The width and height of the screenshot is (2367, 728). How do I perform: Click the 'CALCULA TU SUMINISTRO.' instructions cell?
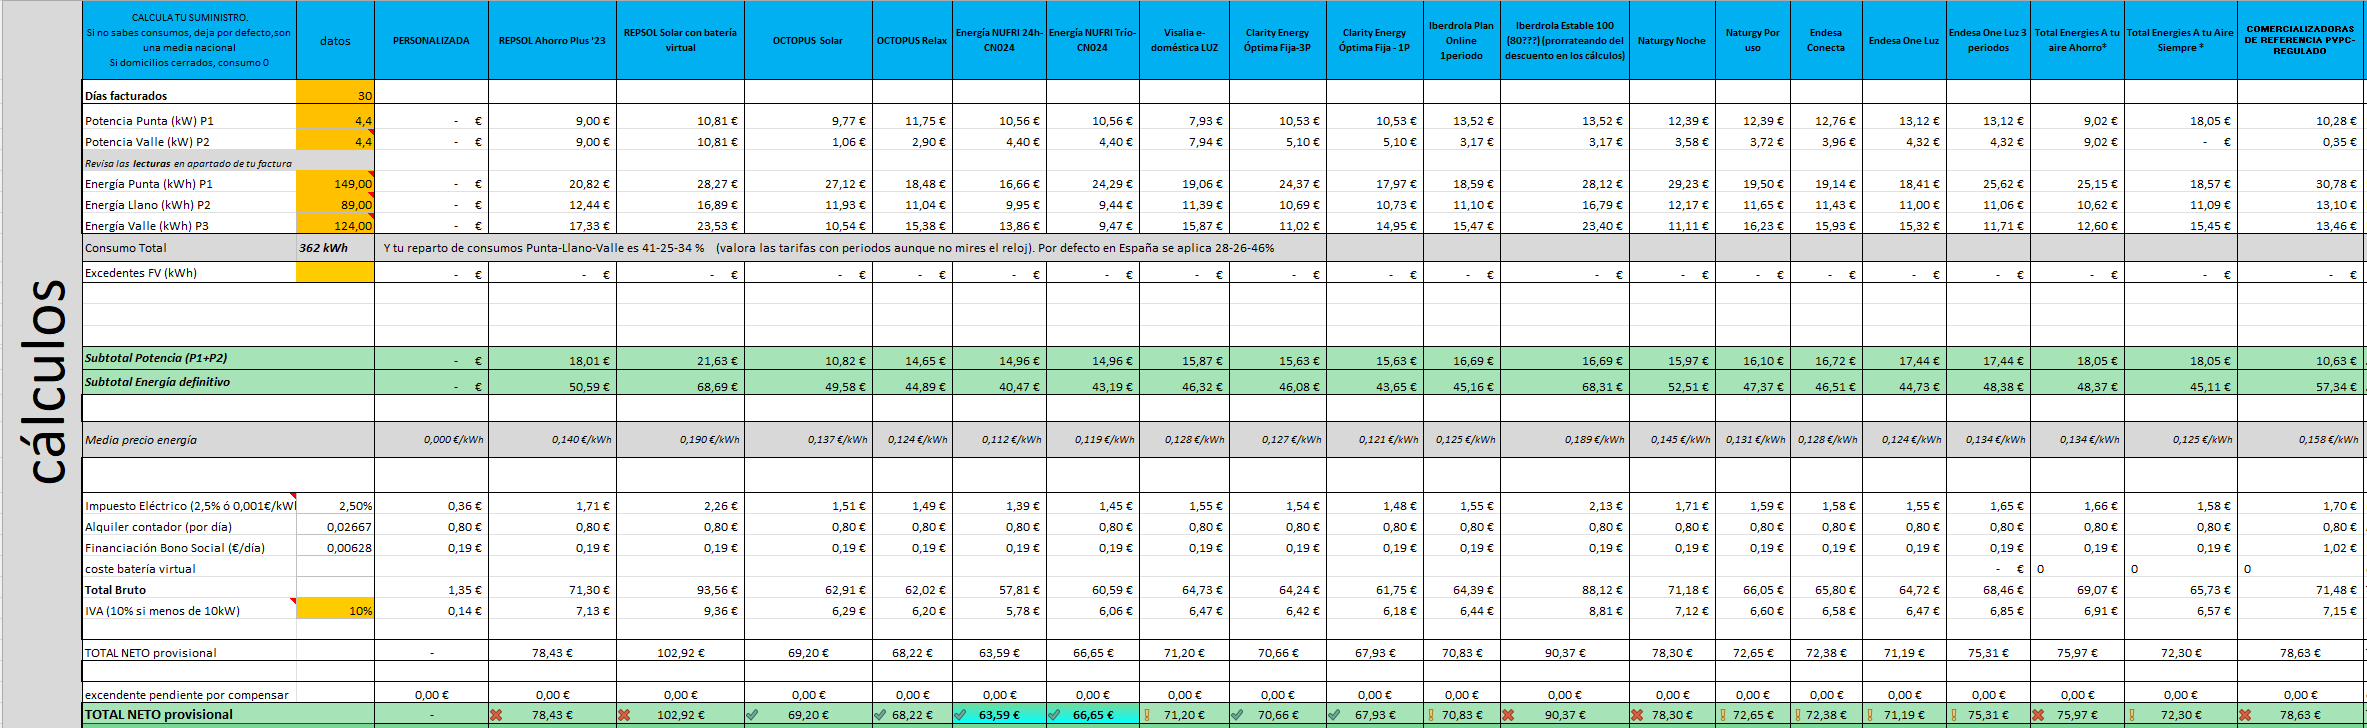point(189,40)
